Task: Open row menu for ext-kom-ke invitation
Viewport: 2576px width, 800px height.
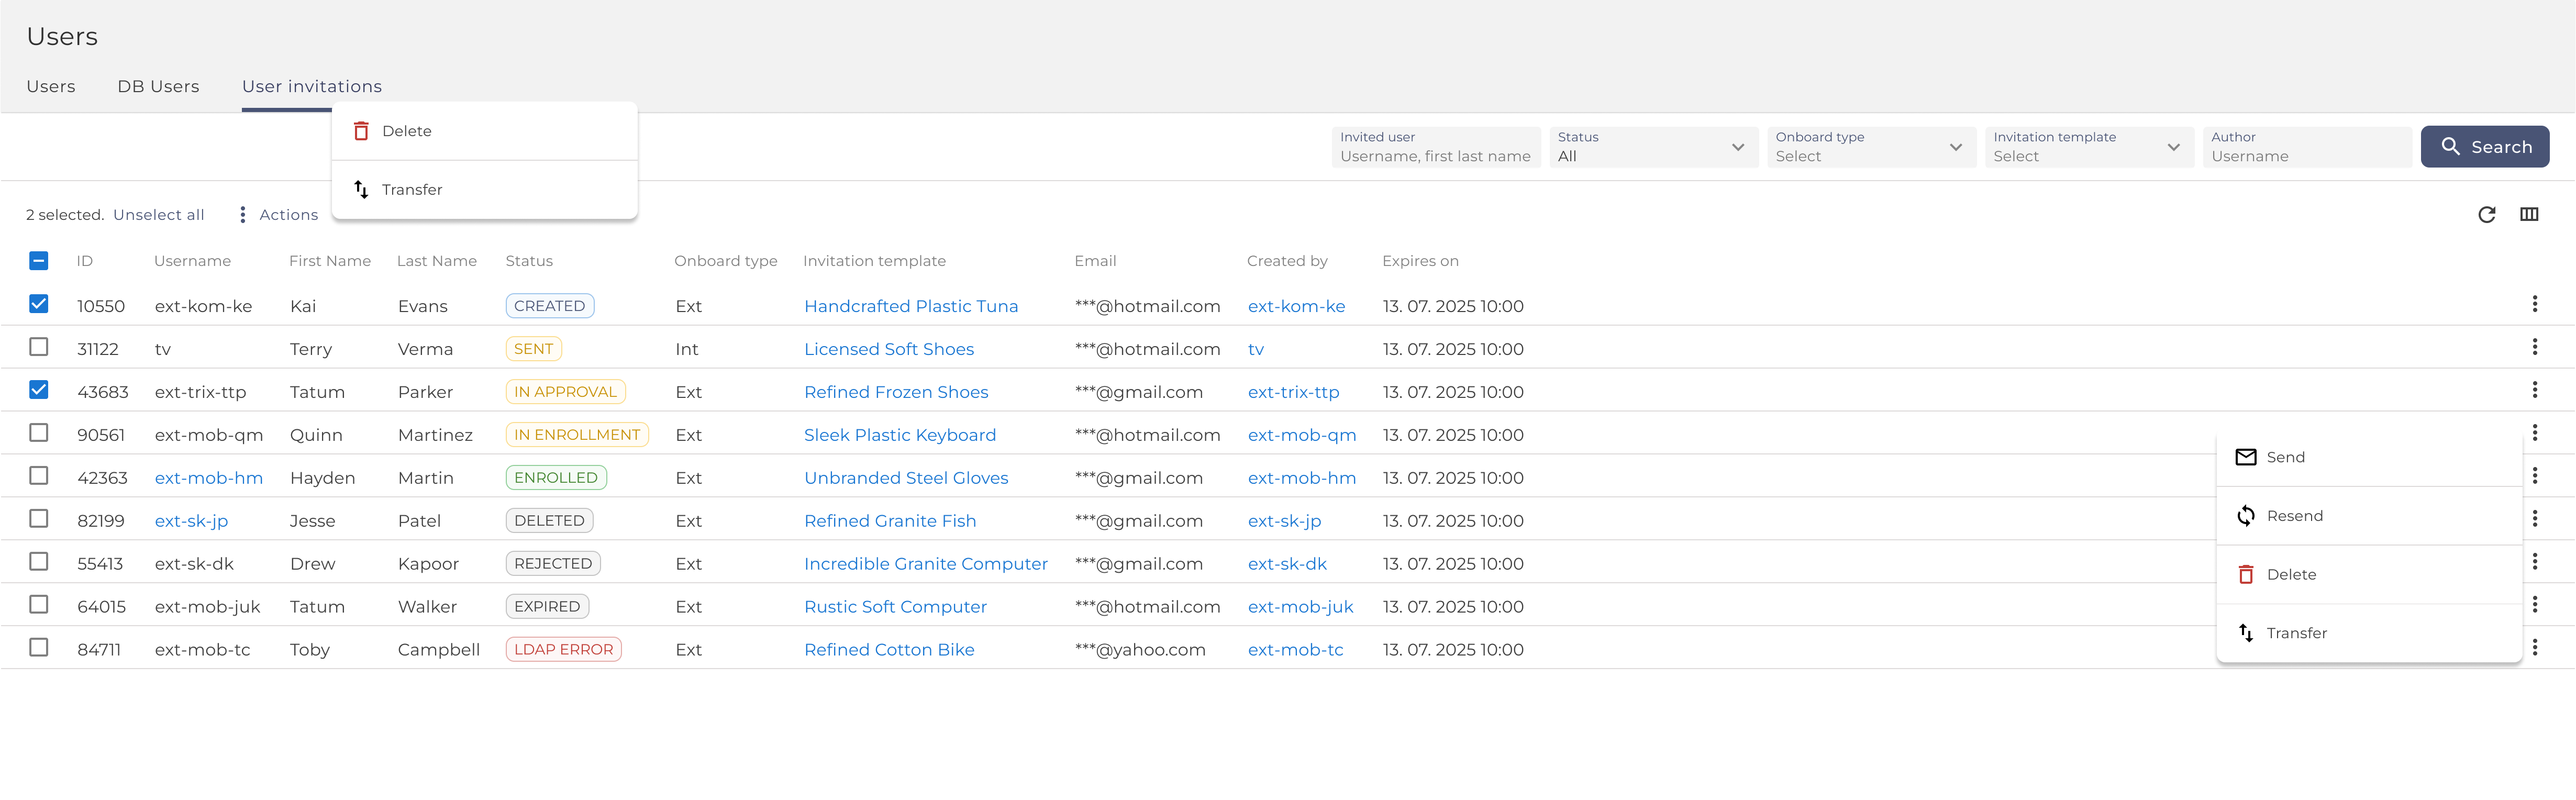Action: coord(2534,304)
